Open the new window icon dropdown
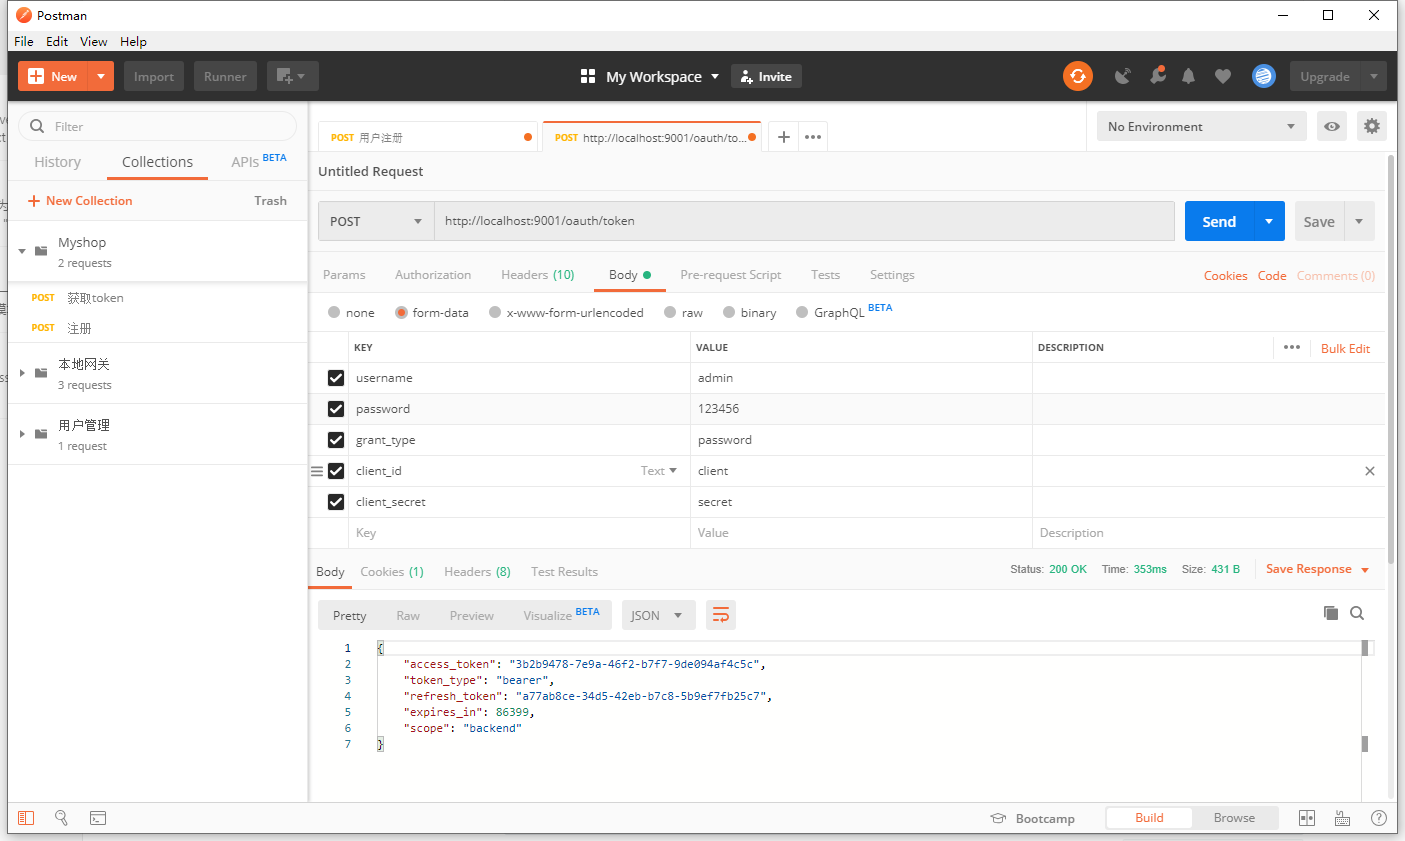The height and width of the screenshot is (841, 1405). point(292,76)
